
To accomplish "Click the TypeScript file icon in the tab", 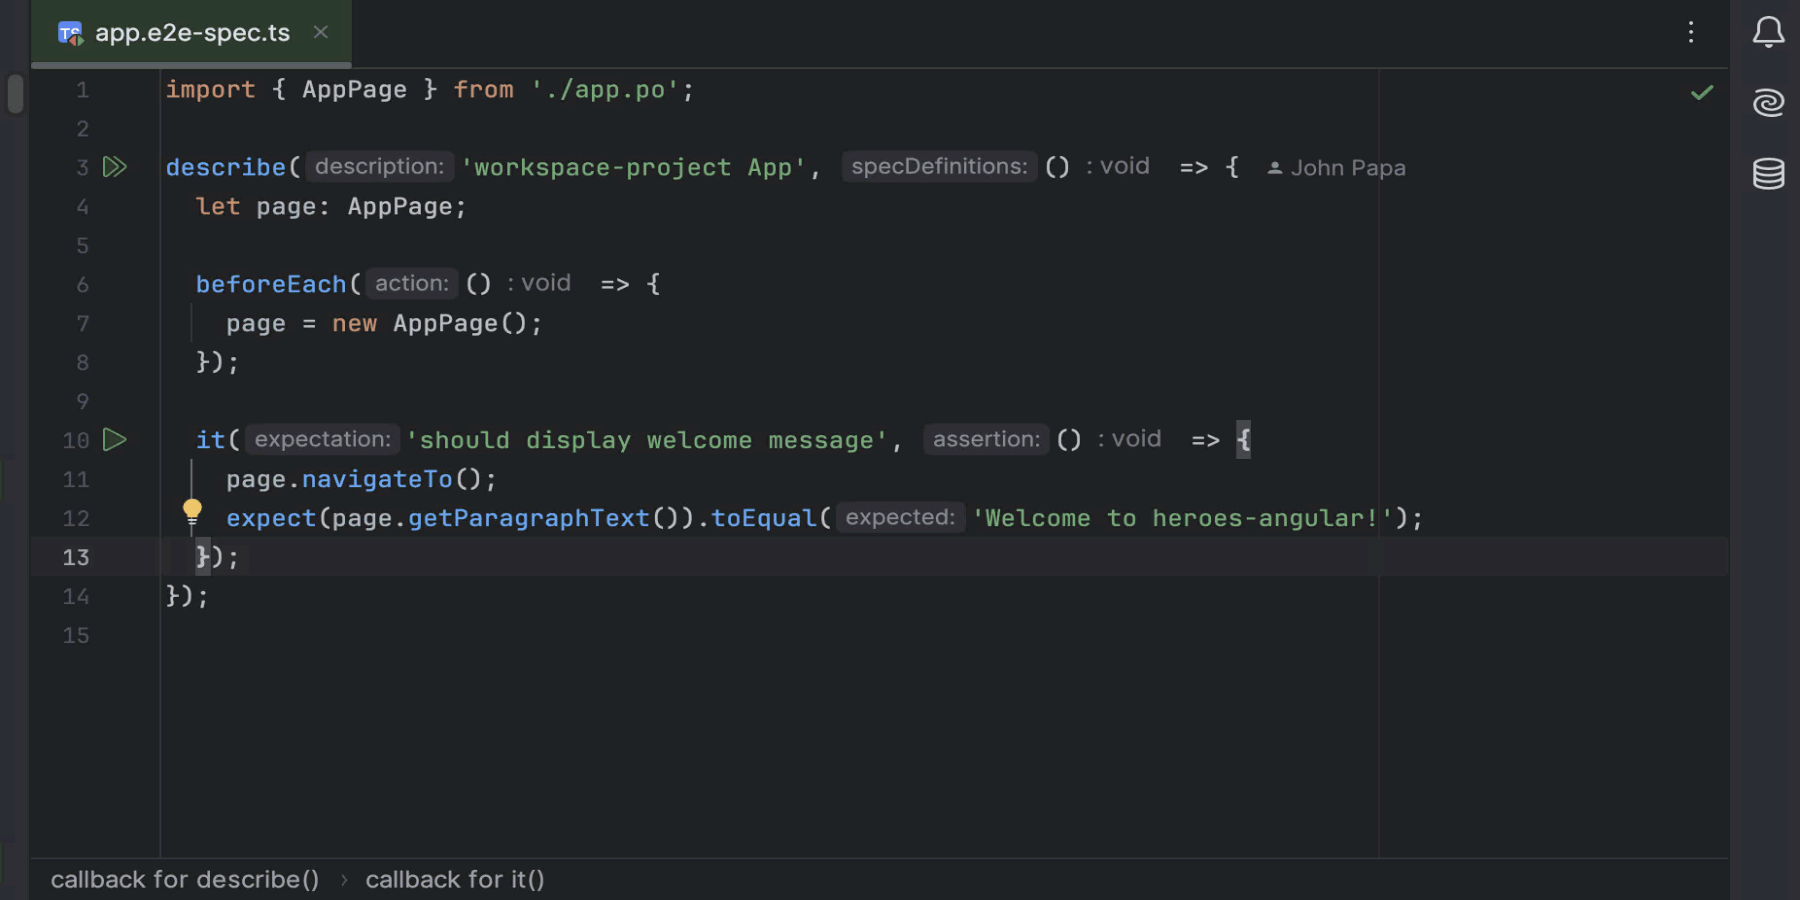I will click(70, 32).
